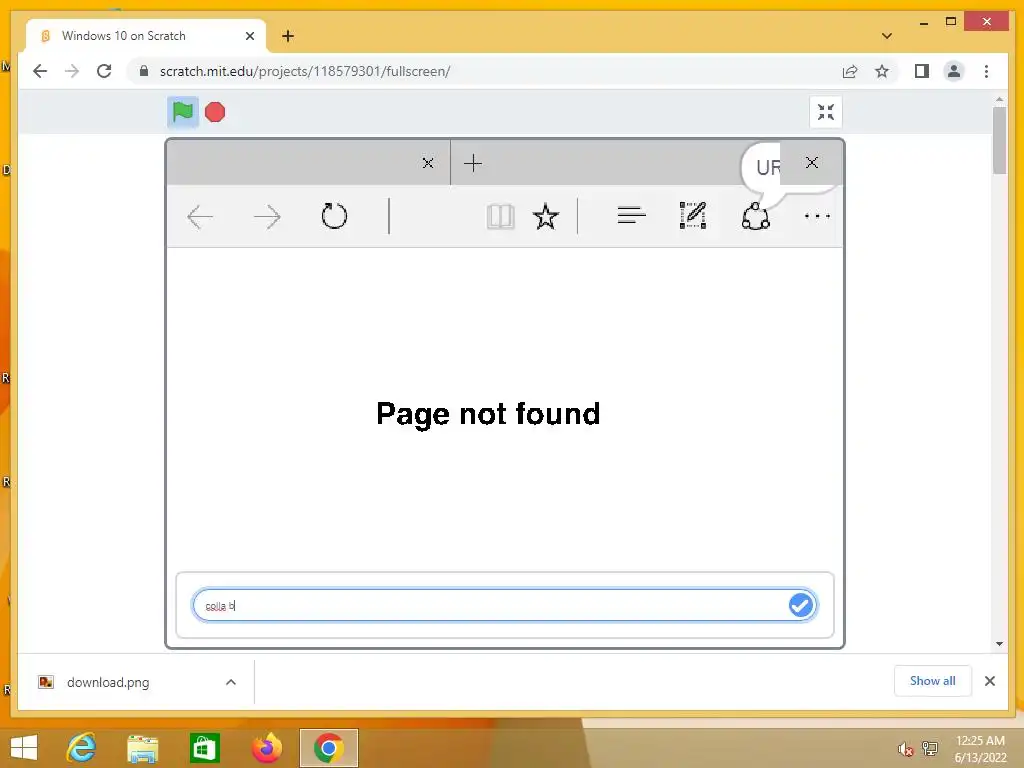Click the green flag to start project
Screen dimensions: 1024x768
pos(183,112)
